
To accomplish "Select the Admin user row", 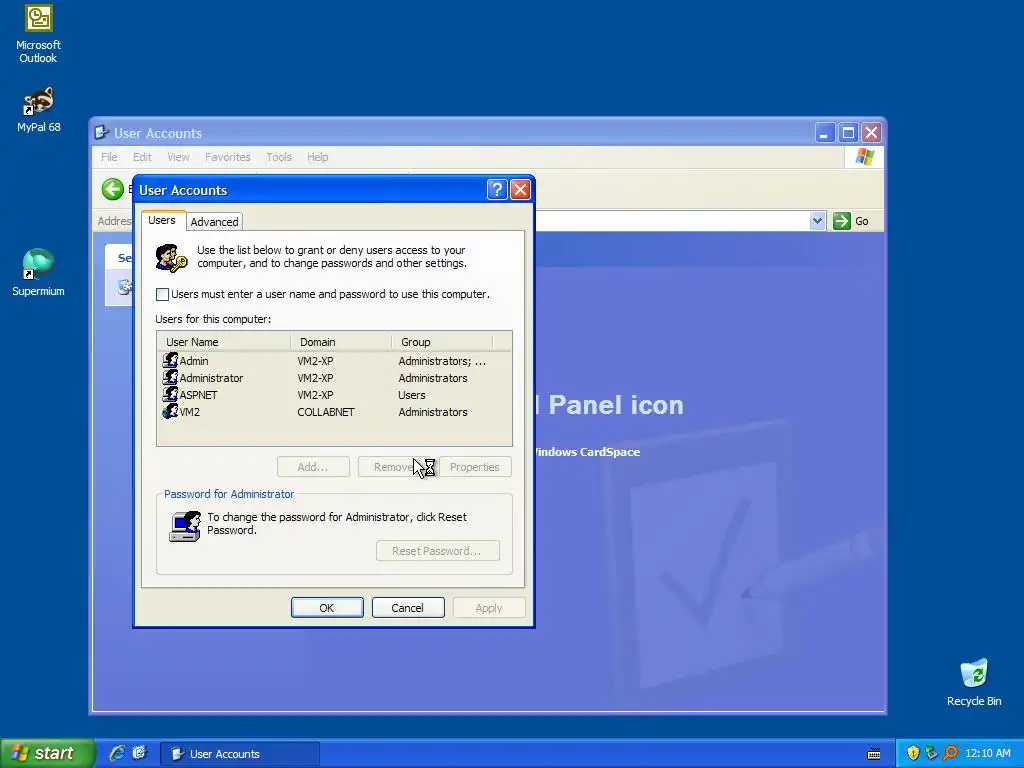I will click(x=334, y=361).
